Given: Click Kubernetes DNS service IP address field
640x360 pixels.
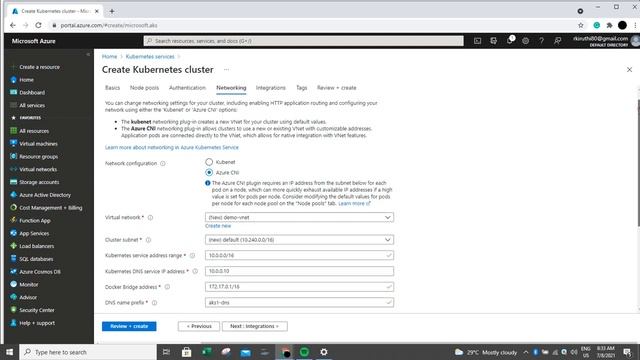Looking at the screenshot, I should pos(299,271).
